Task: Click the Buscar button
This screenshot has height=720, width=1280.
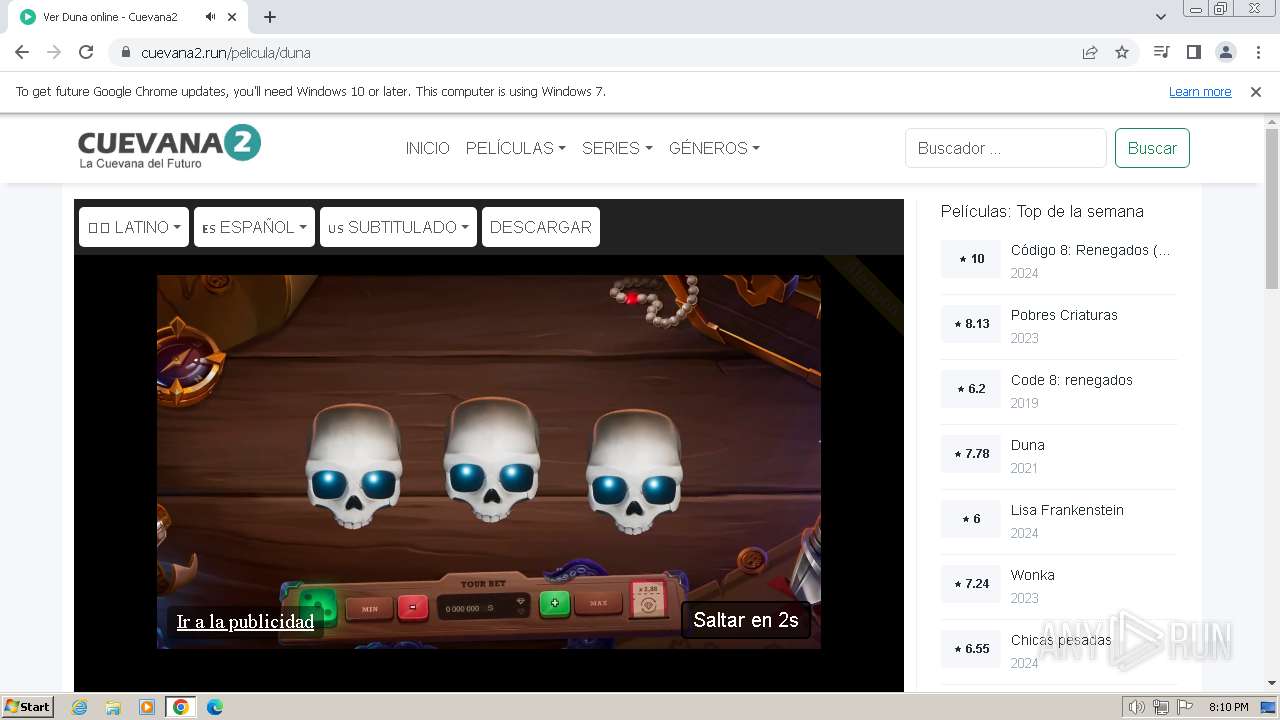Action: (x=1152, y=148)
